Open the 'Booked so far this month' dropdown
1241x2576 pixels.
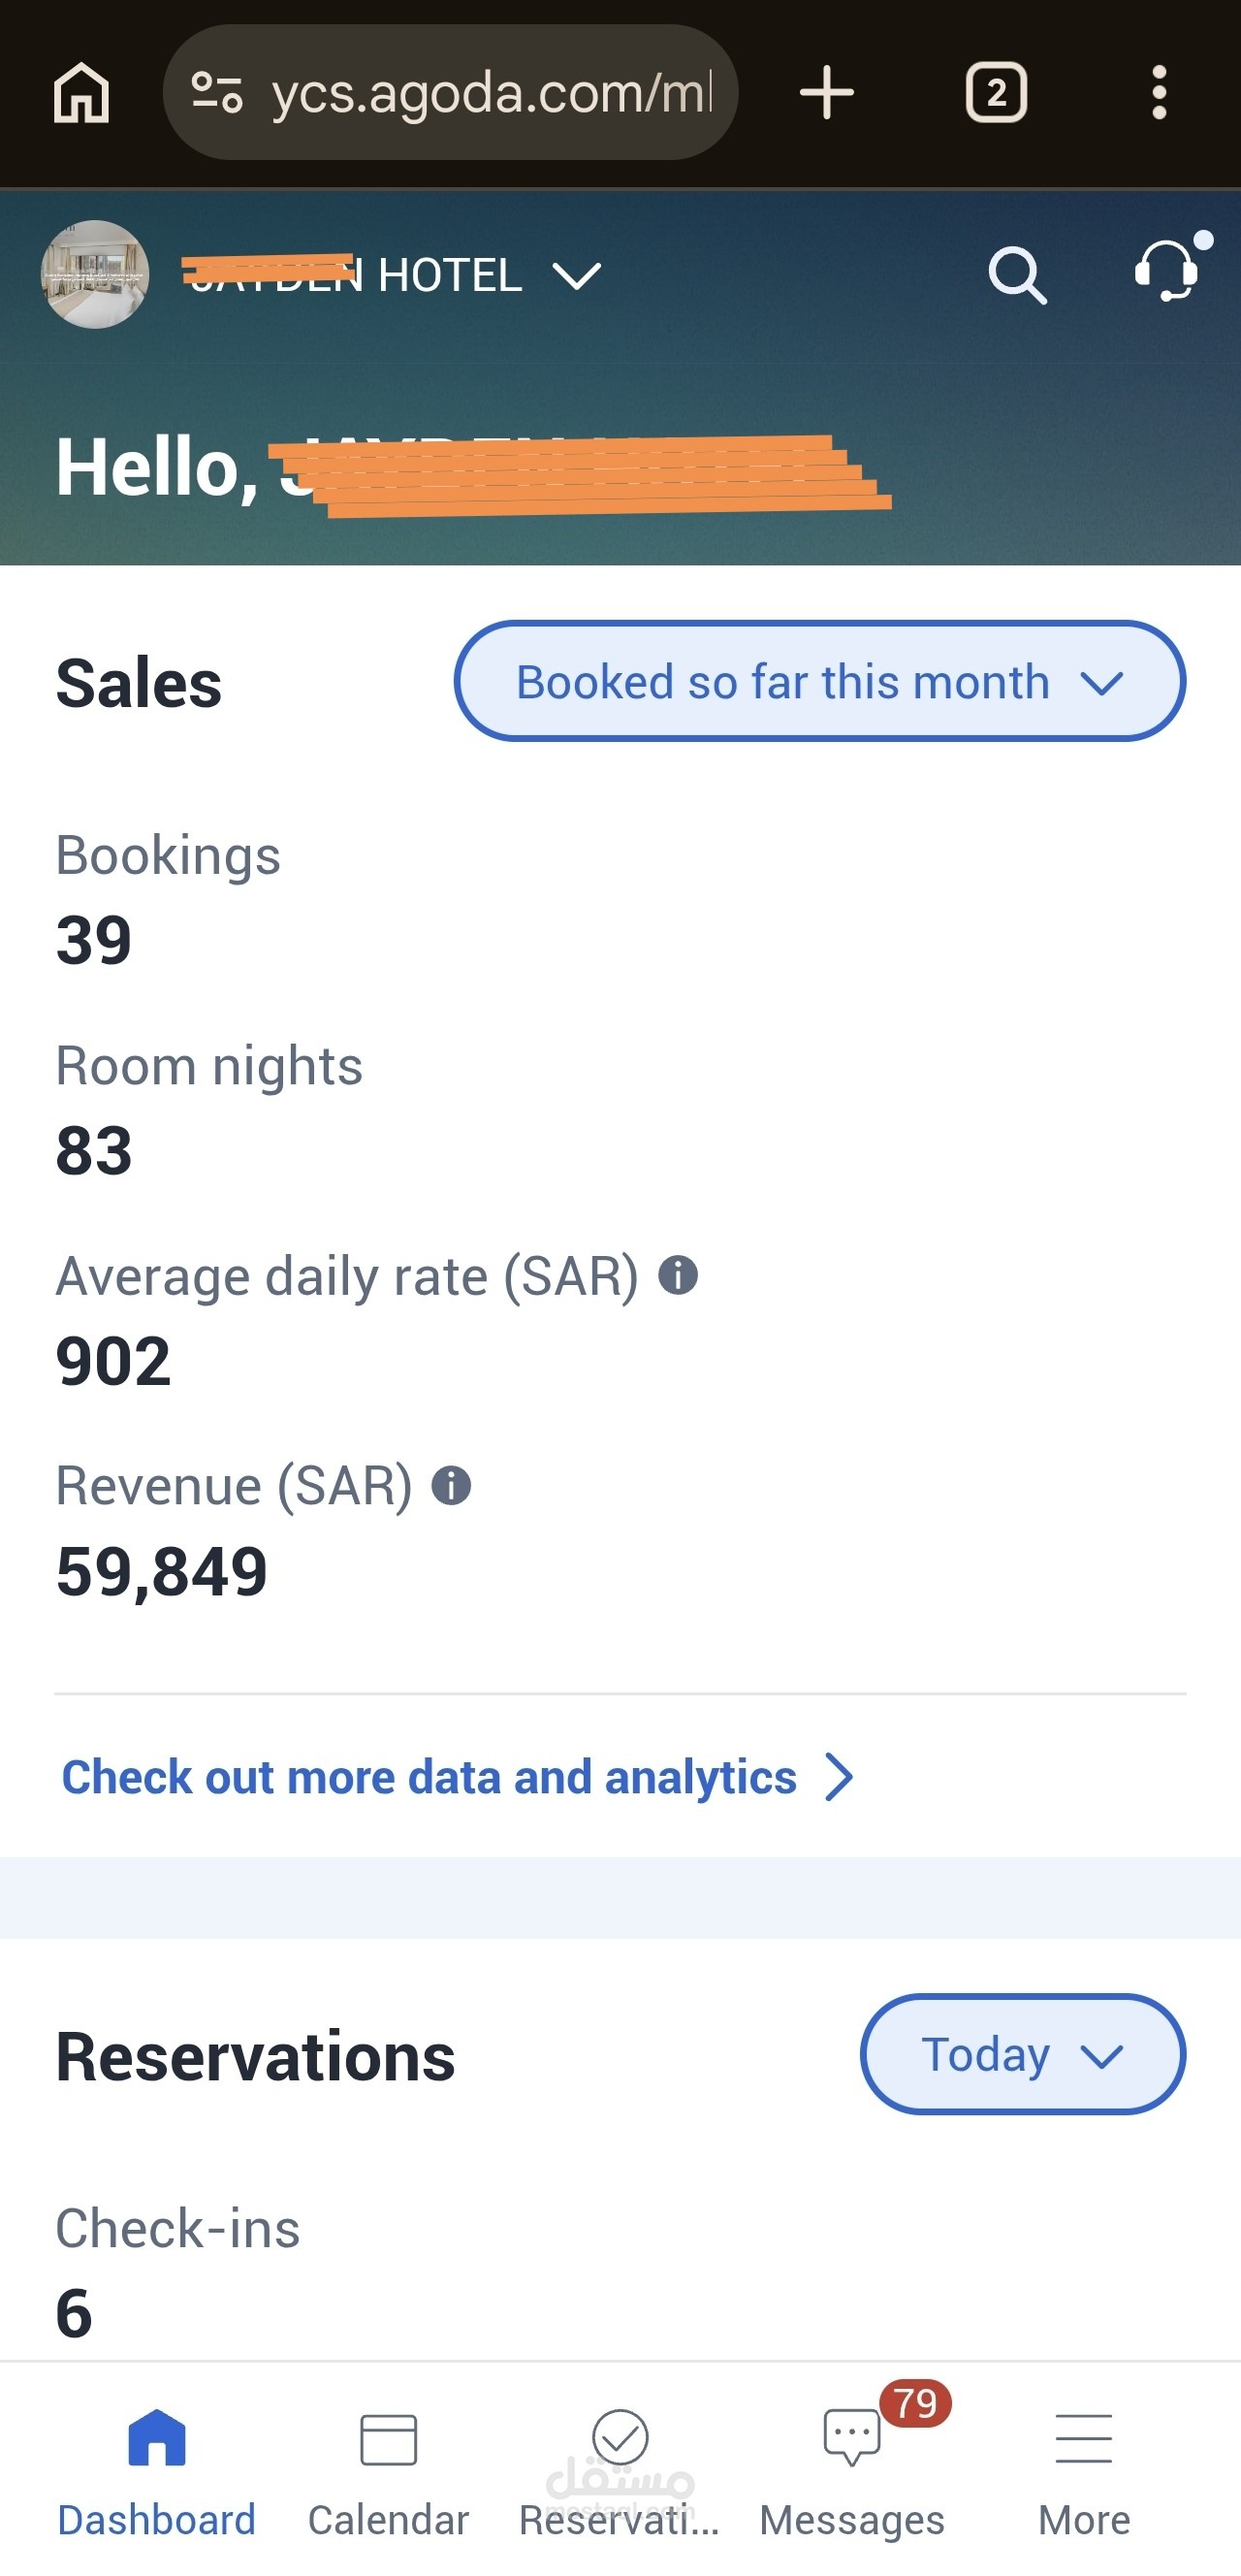pyautogui.click(x=820, y=681)
